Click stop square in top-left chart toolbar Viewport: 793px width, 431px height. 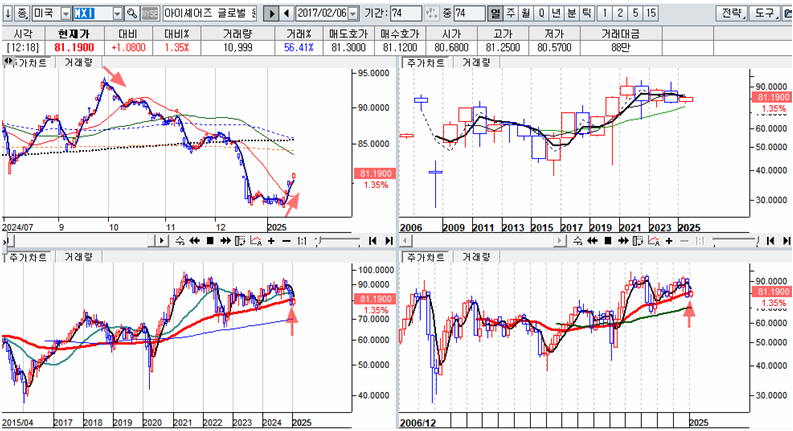210,241
